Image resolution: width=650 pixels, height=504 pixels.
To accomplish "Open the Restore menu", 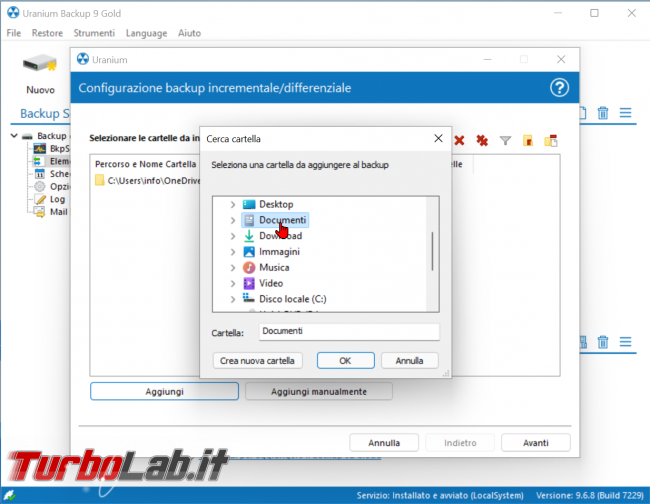I will click(47, 33).
